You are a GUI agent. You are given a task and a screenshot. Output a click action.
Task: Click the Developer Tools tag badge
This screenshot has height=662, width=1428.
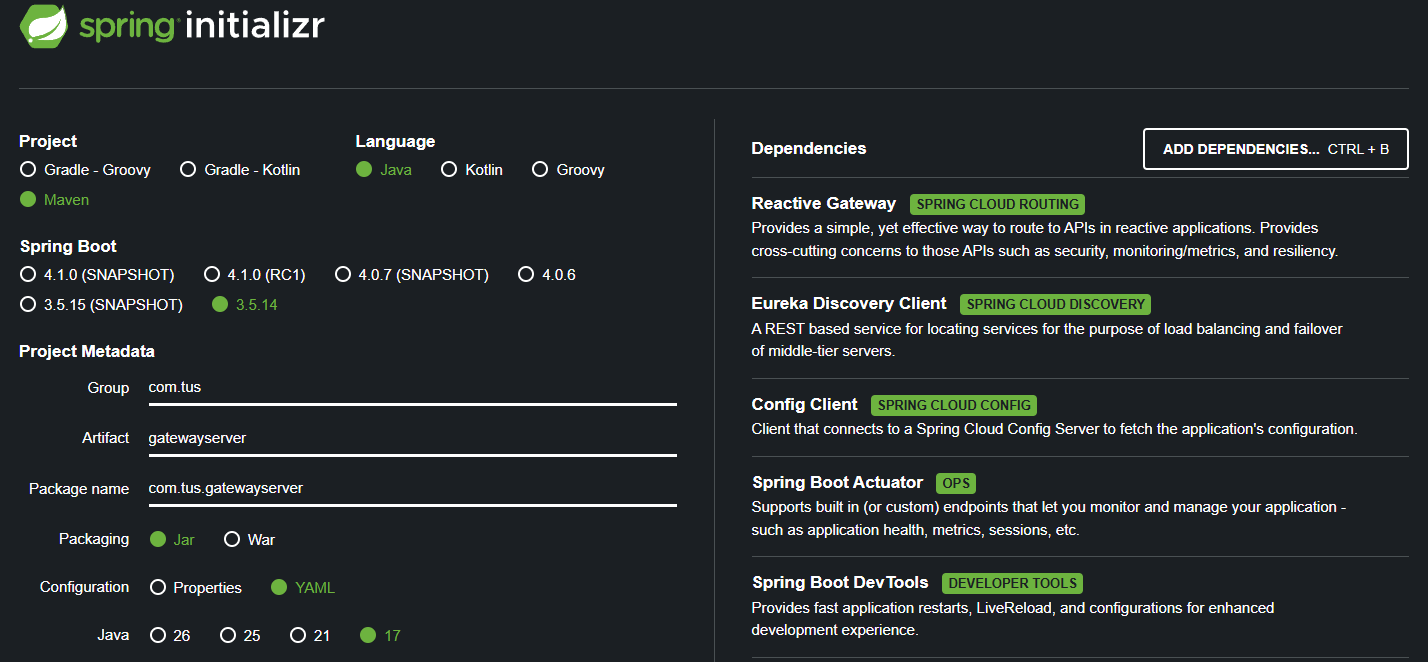1012,583
